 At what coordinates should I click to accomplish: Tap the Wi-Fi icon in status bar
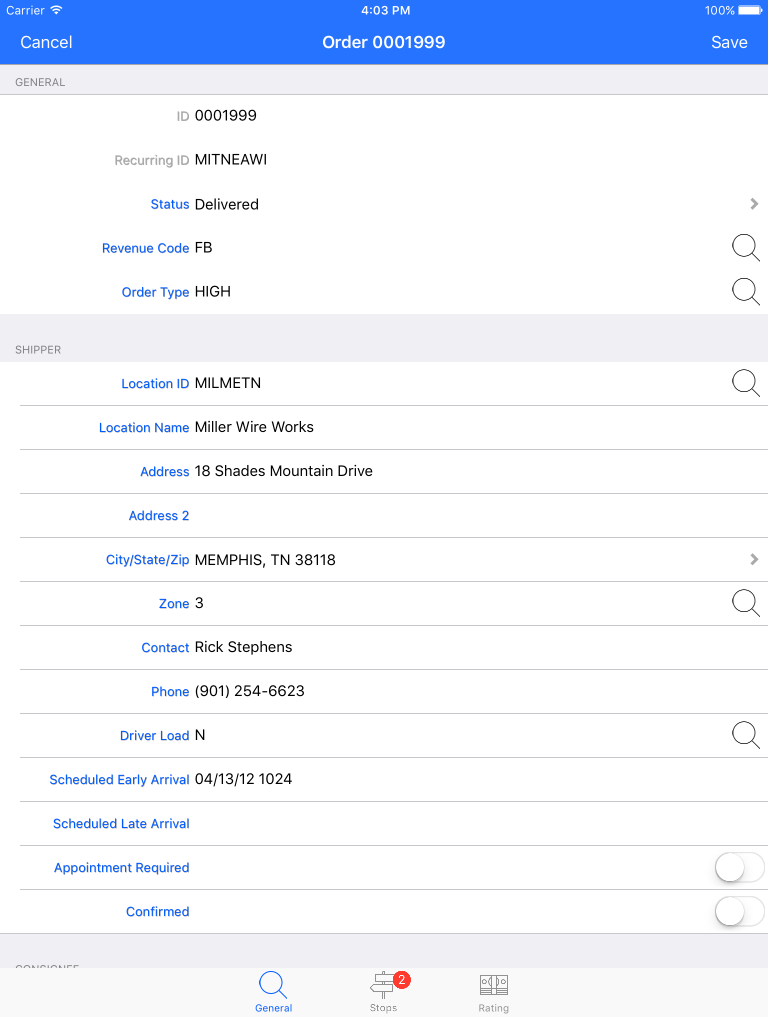[x=56, y=10]
